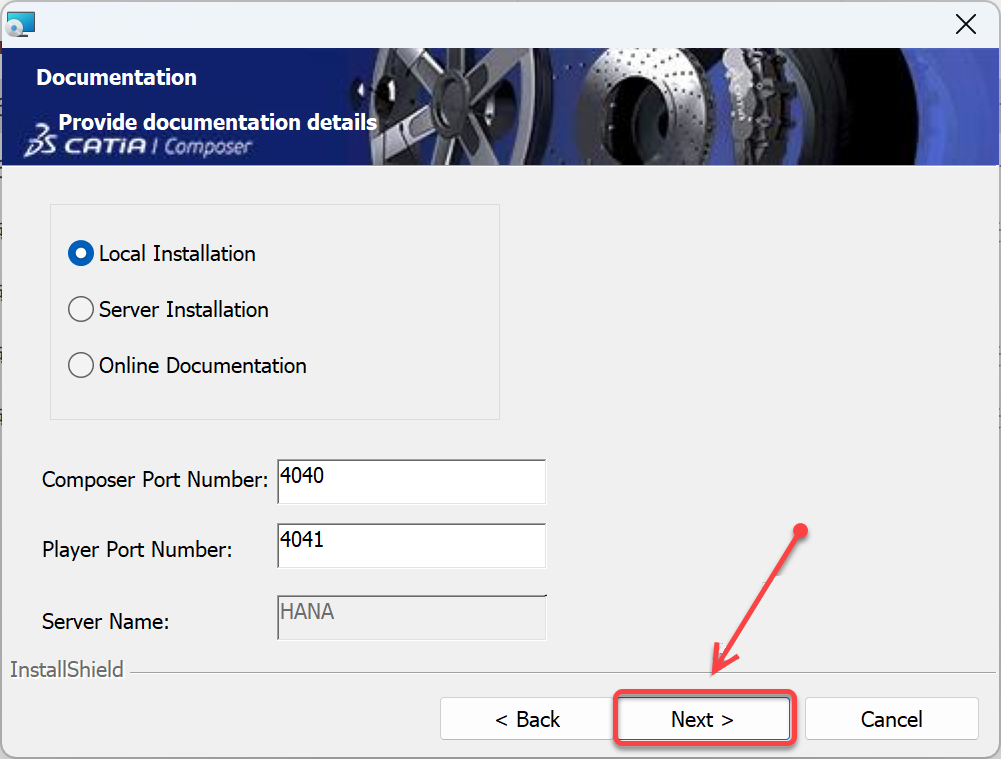Click the Documentation heading text

coord(116,77)
